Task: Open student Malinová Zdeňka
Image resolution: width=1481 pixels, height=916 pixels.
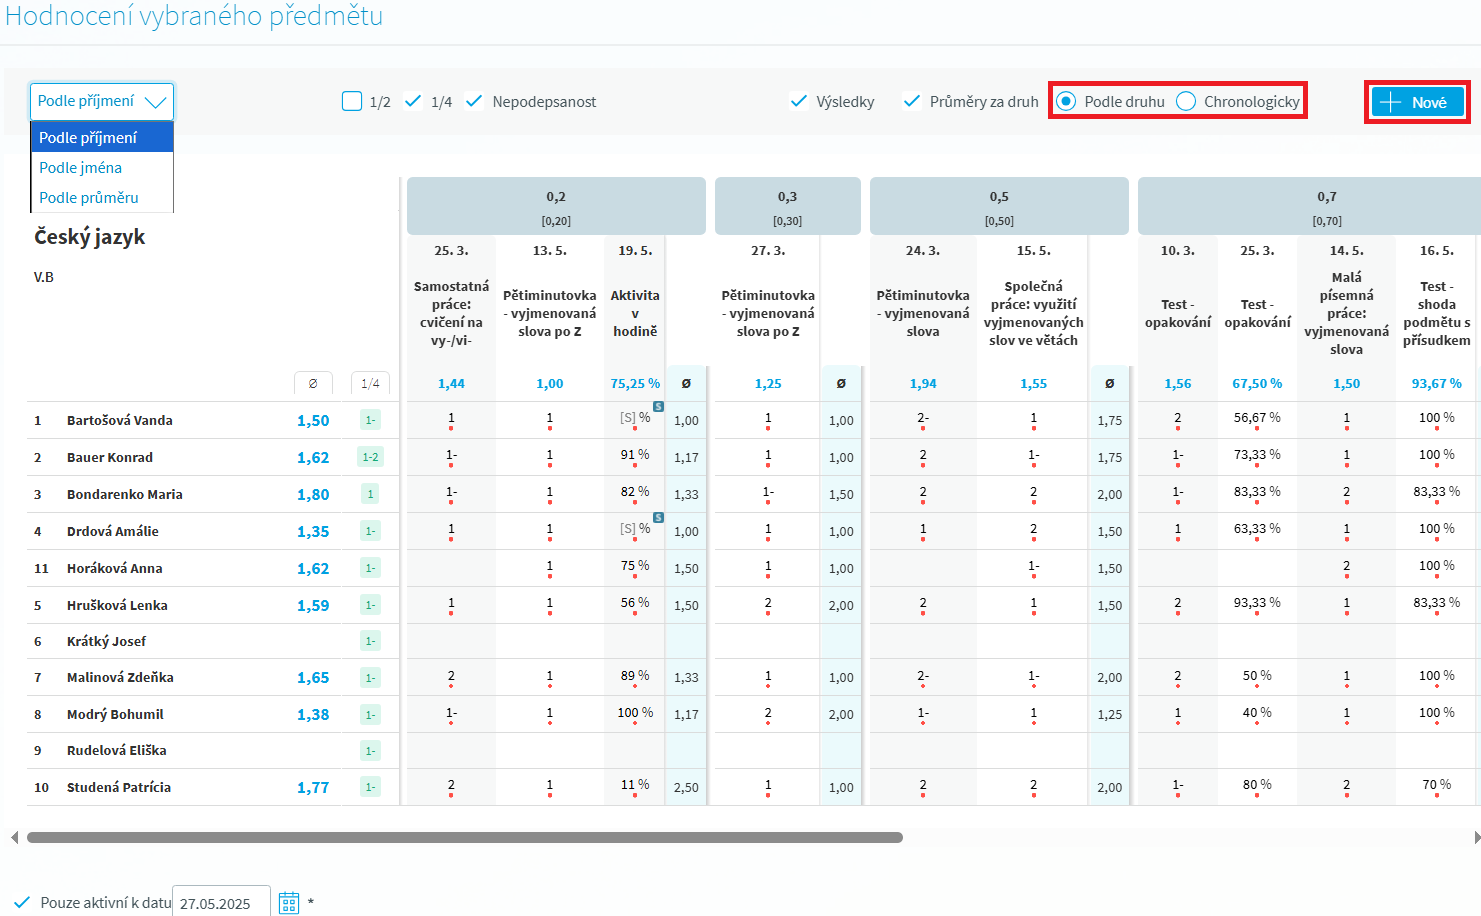Action: click(120, 677)
